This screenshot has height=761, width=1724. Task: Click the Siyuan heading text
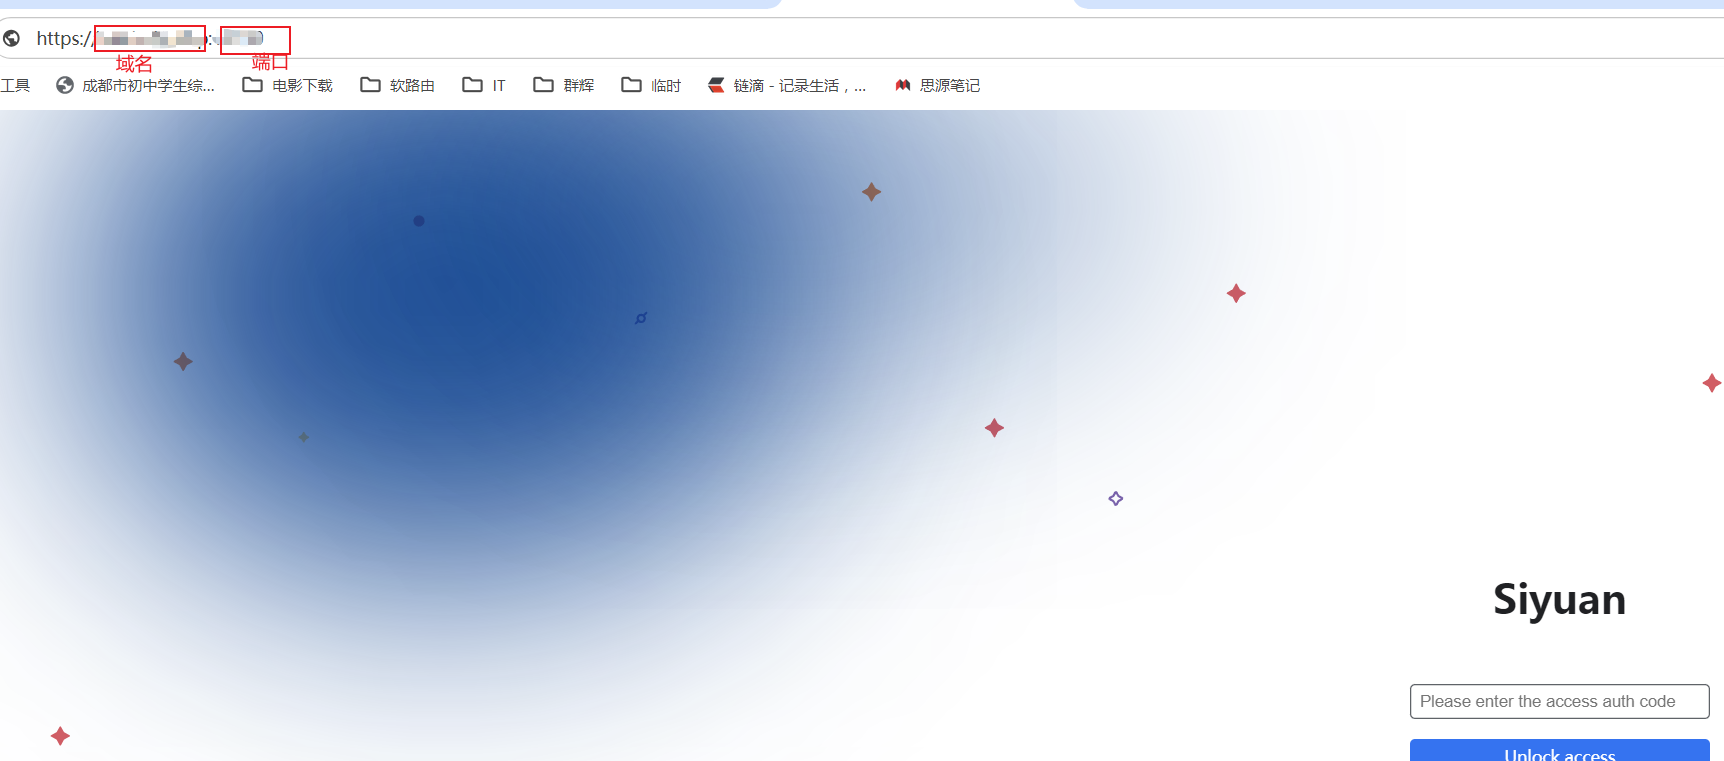1559,600
